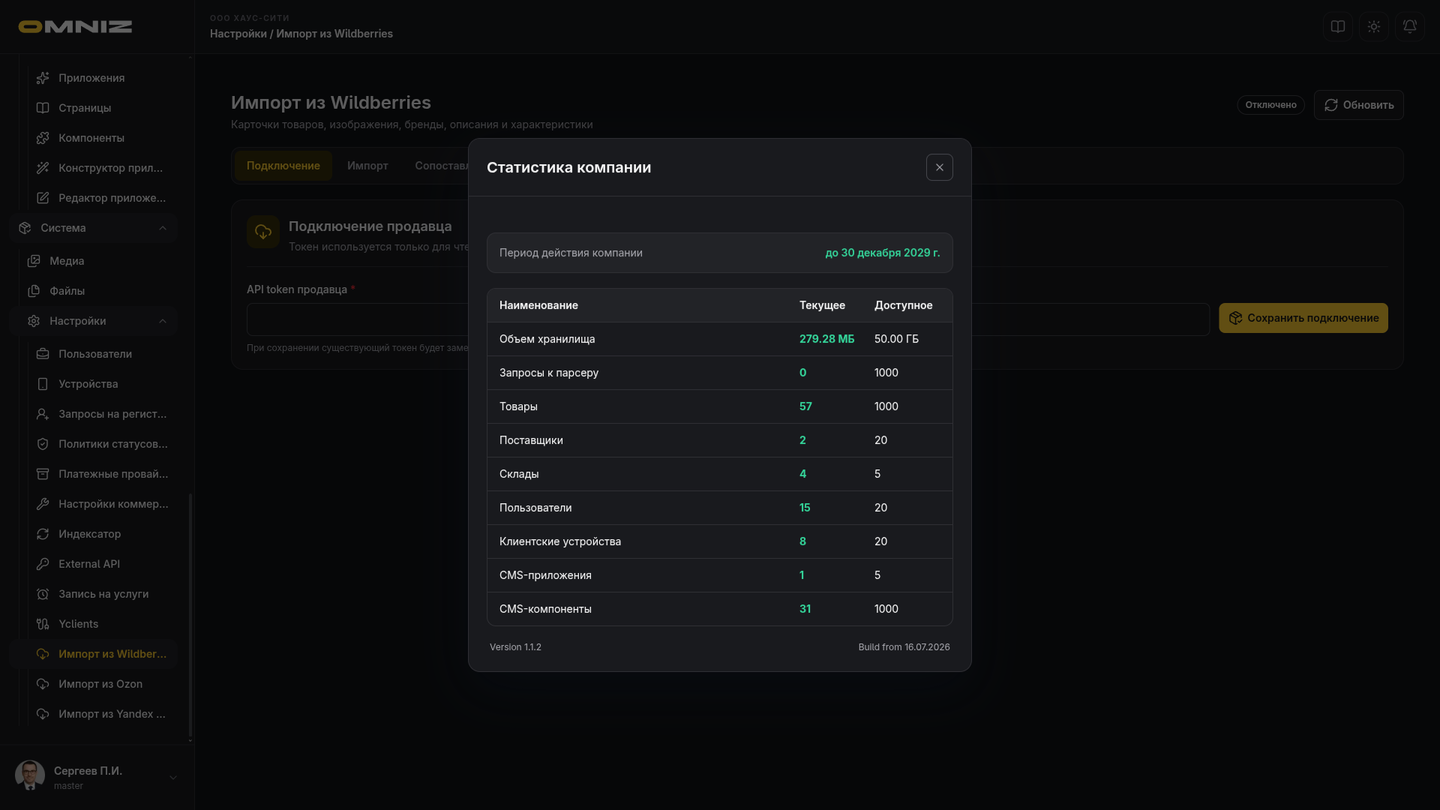Click the Запросы к парсеру row label
Screen dimensions: 1440x810
[x=549, y=373]
